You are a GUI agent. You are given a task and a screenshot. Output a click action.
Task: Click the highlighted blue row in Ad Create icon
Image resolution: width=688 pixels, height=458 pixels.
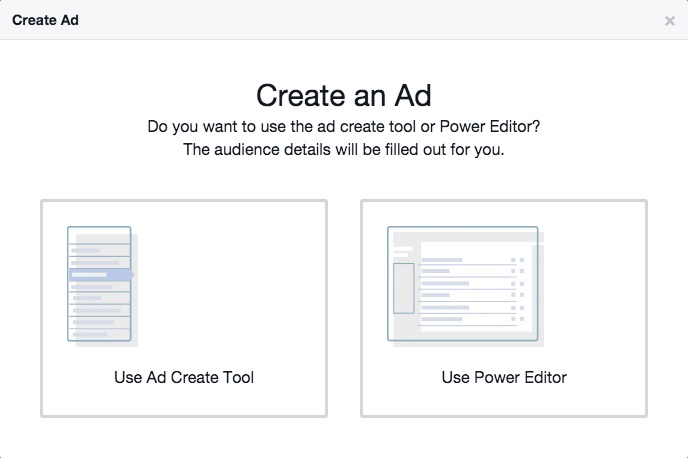tap(101, 275)
